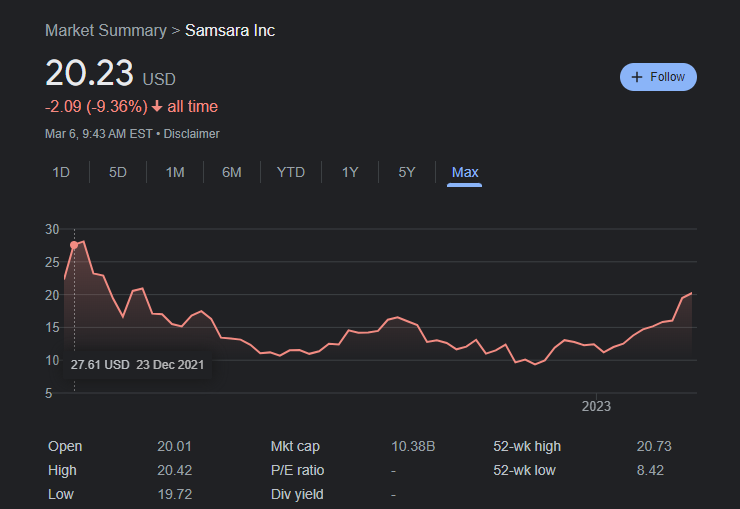Open the Disclaimer link
The width and height of the screenshot is (740, 509).
[192, 134]
